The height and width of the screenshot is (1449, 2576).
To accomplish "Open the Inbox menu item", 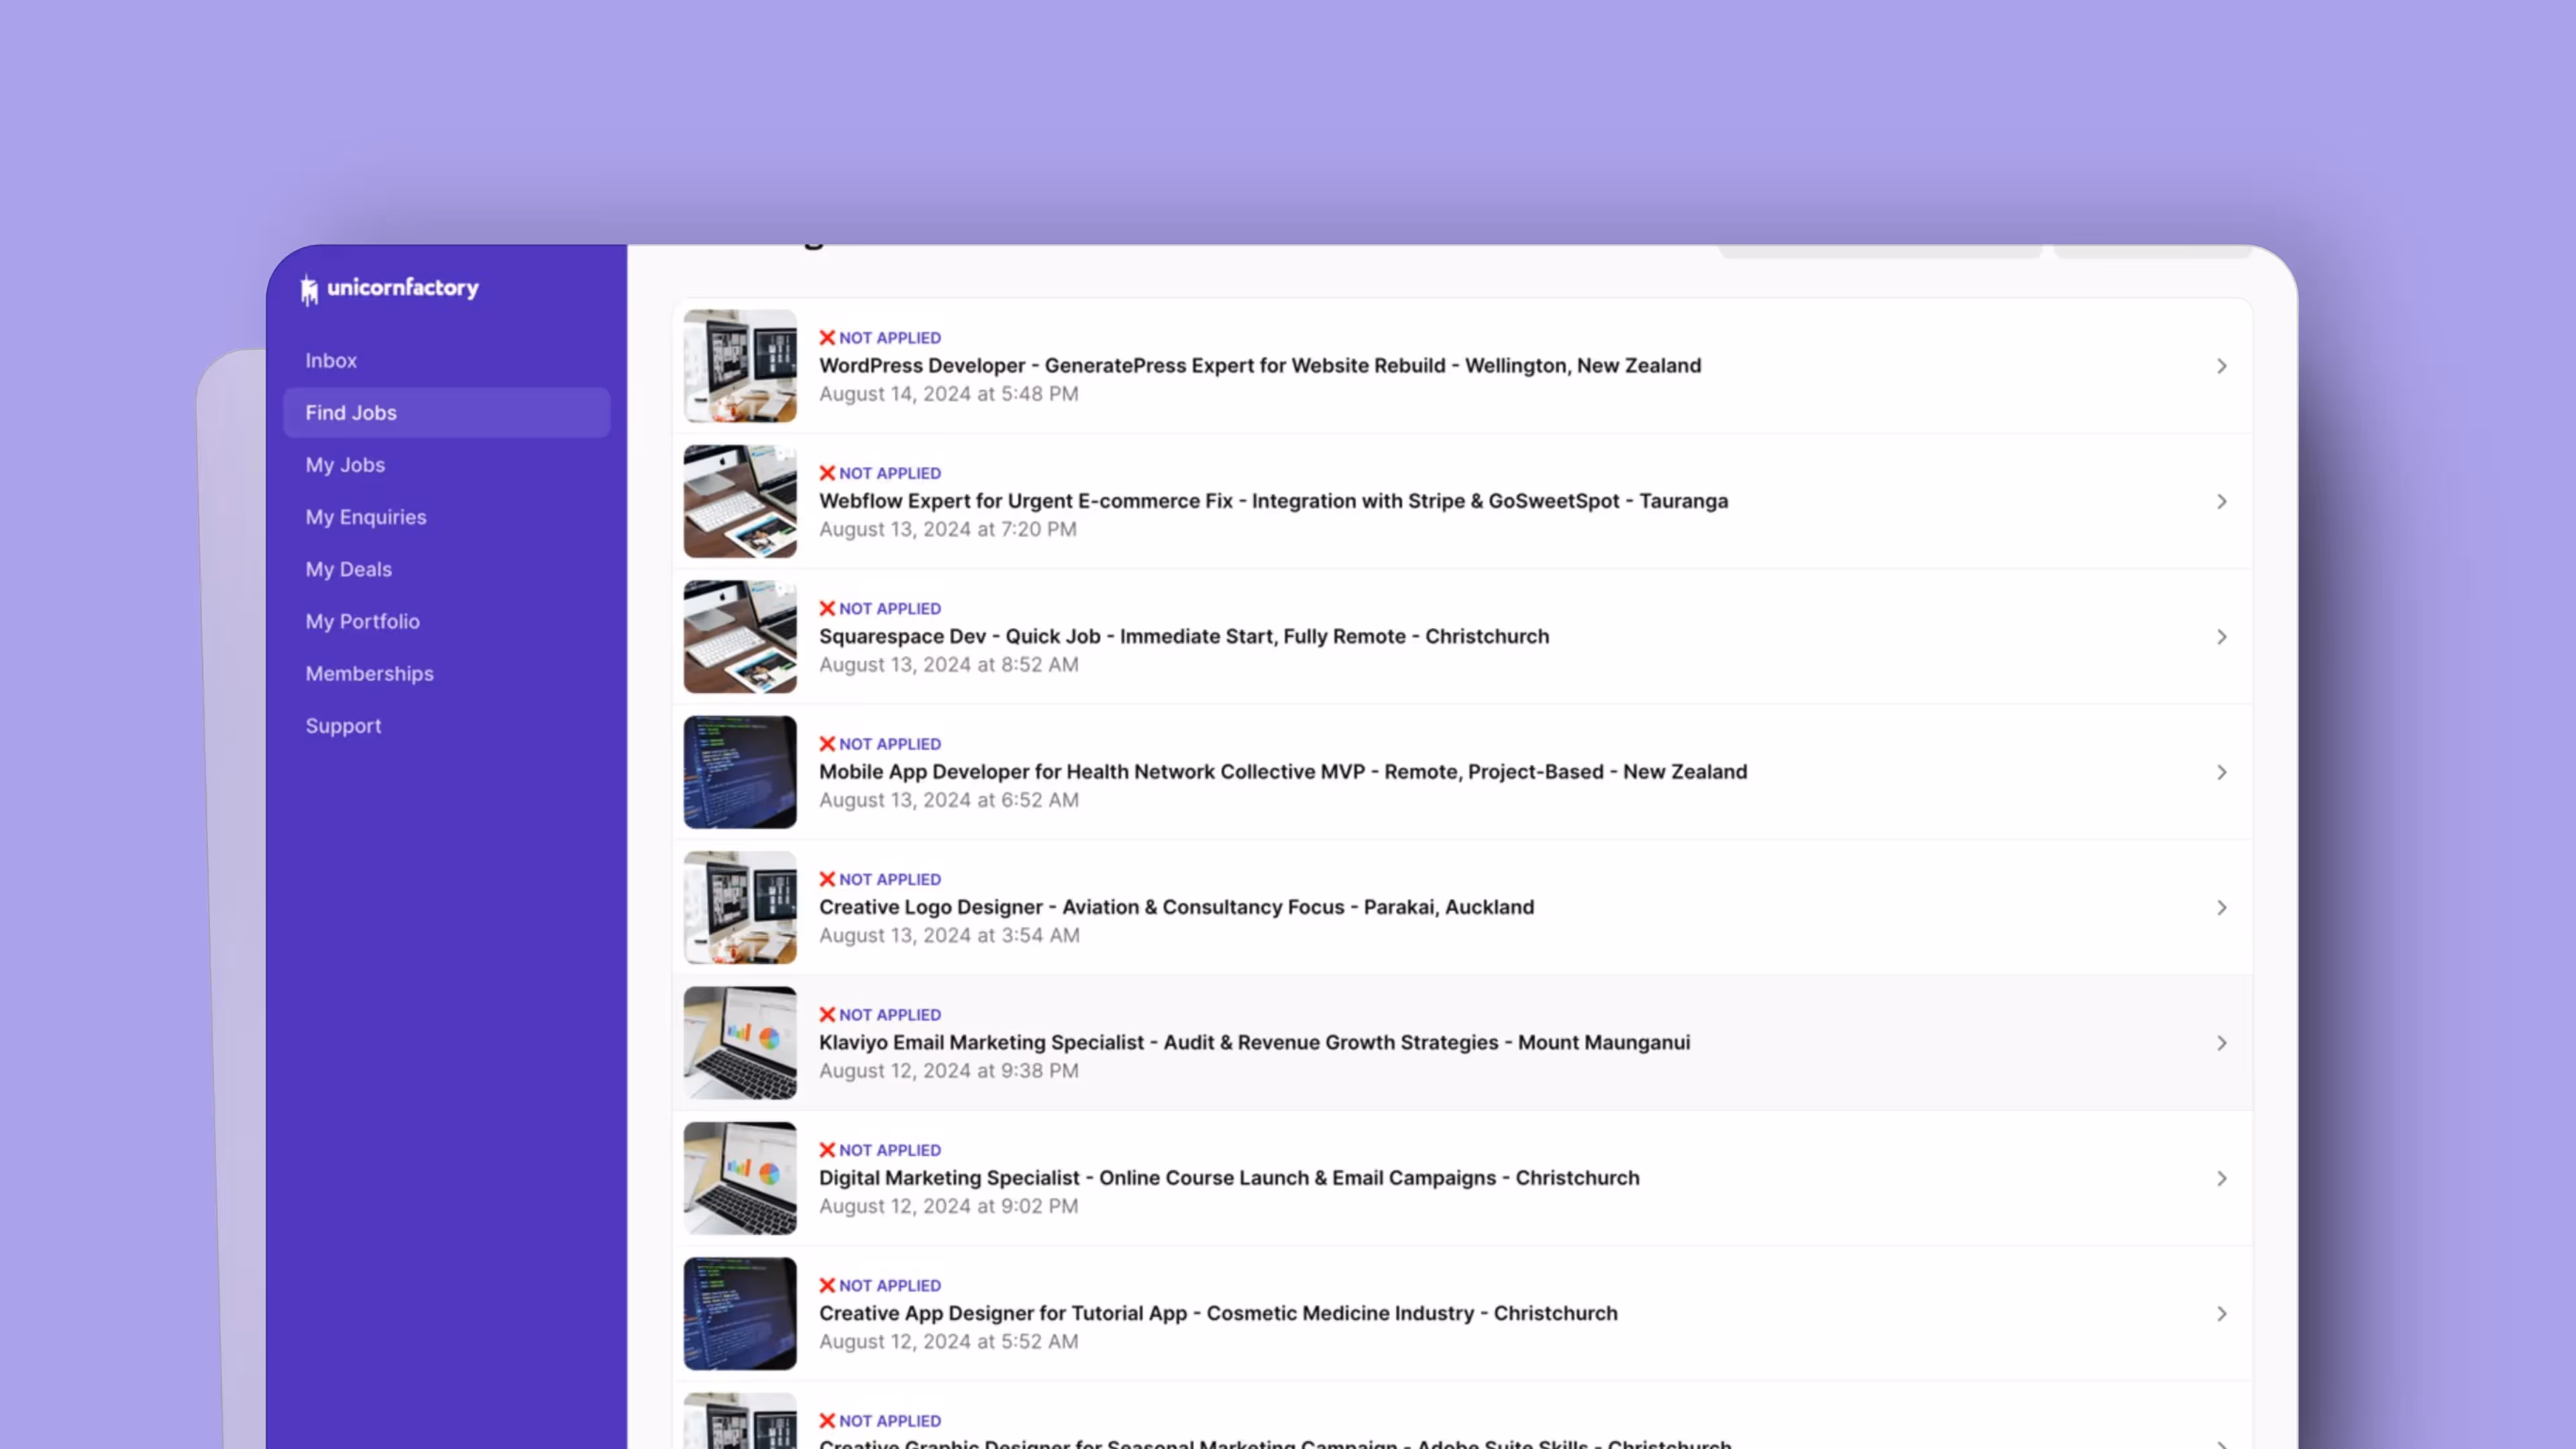I will point(331,360).
